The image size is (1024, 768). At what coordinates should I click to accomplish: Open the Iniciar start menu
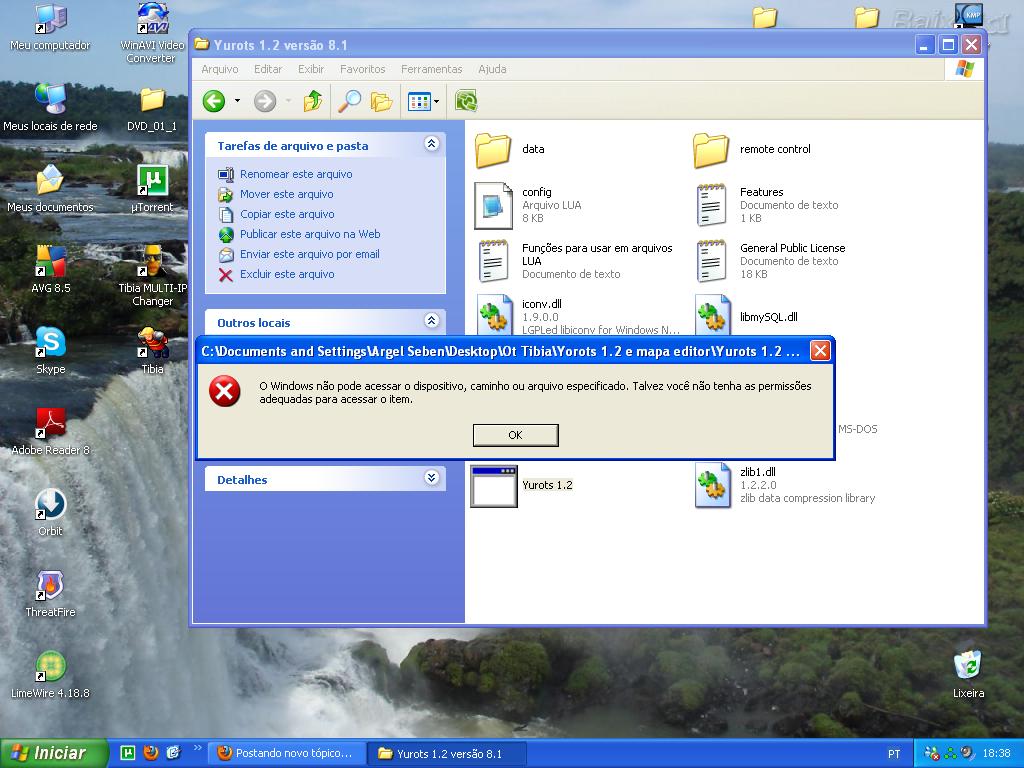(54, 753)
